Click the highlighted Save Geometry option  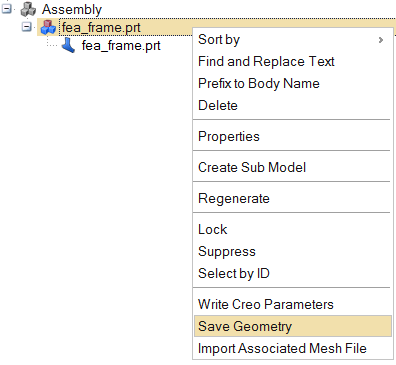click(293, 326)
